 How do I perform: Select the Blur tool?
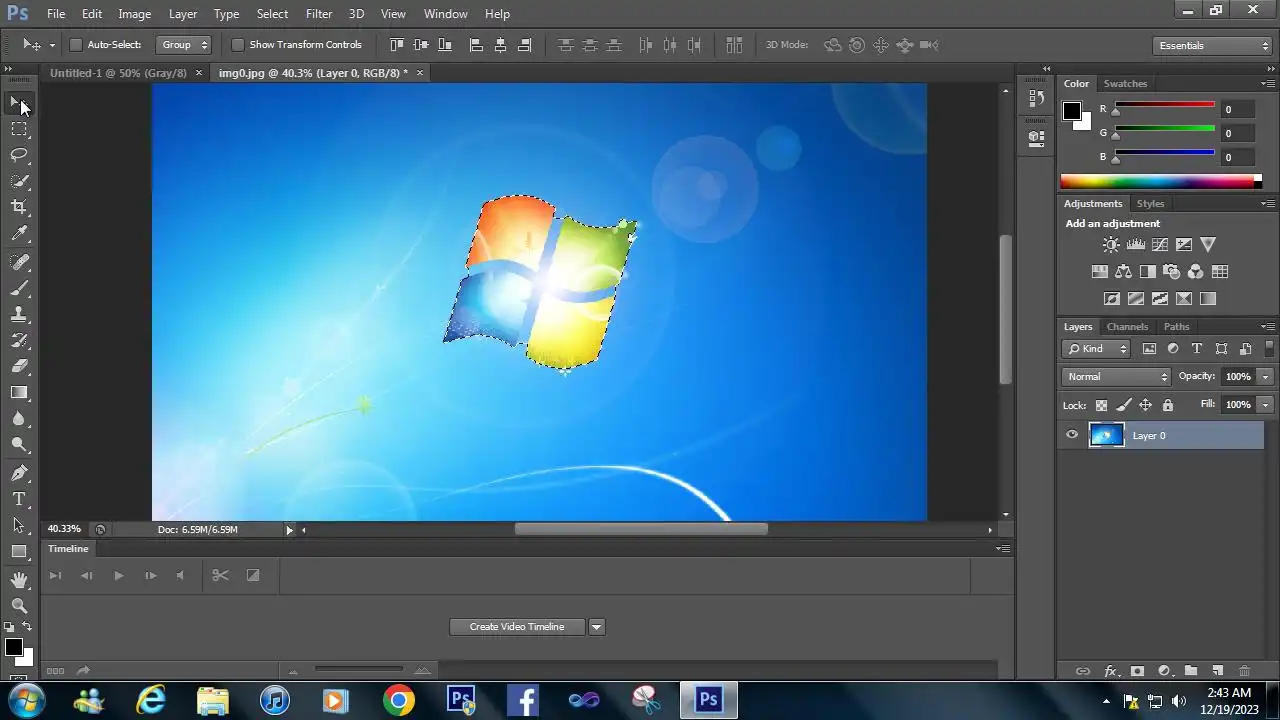point(19,419)
